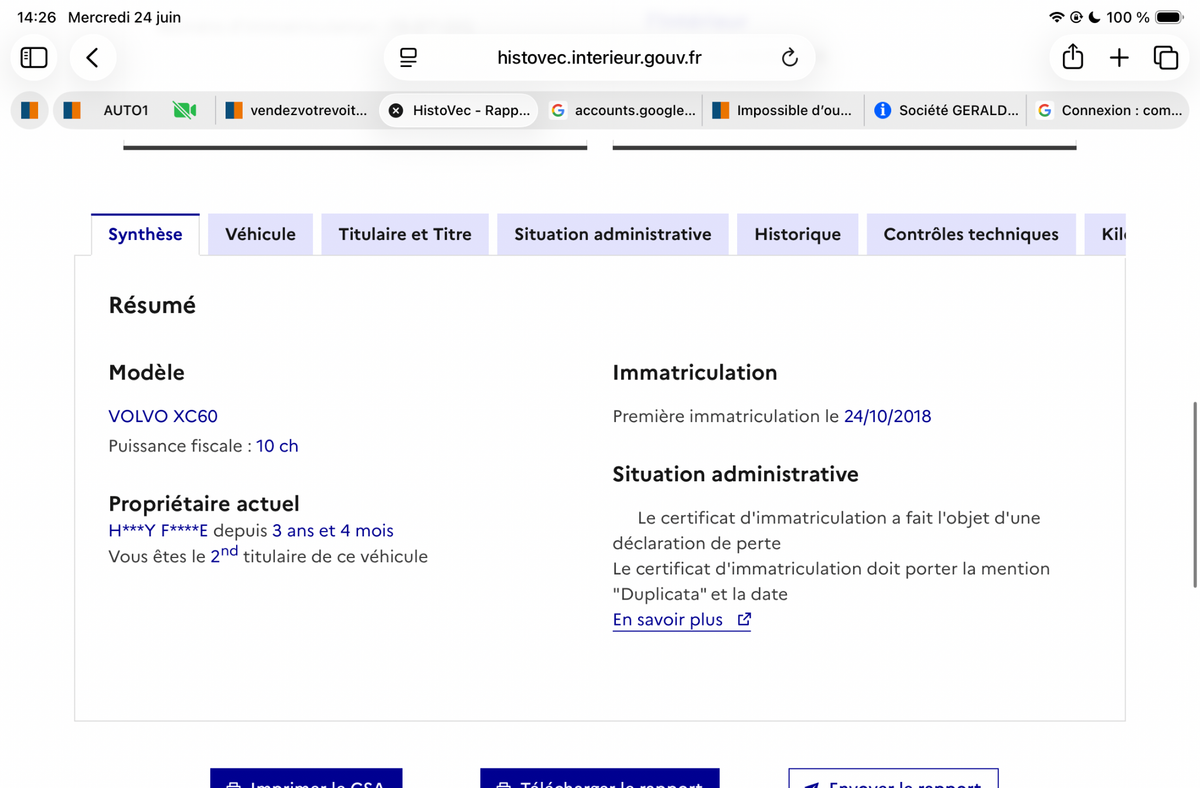Toggle the Safari sidebar icon

pos(34,58)
